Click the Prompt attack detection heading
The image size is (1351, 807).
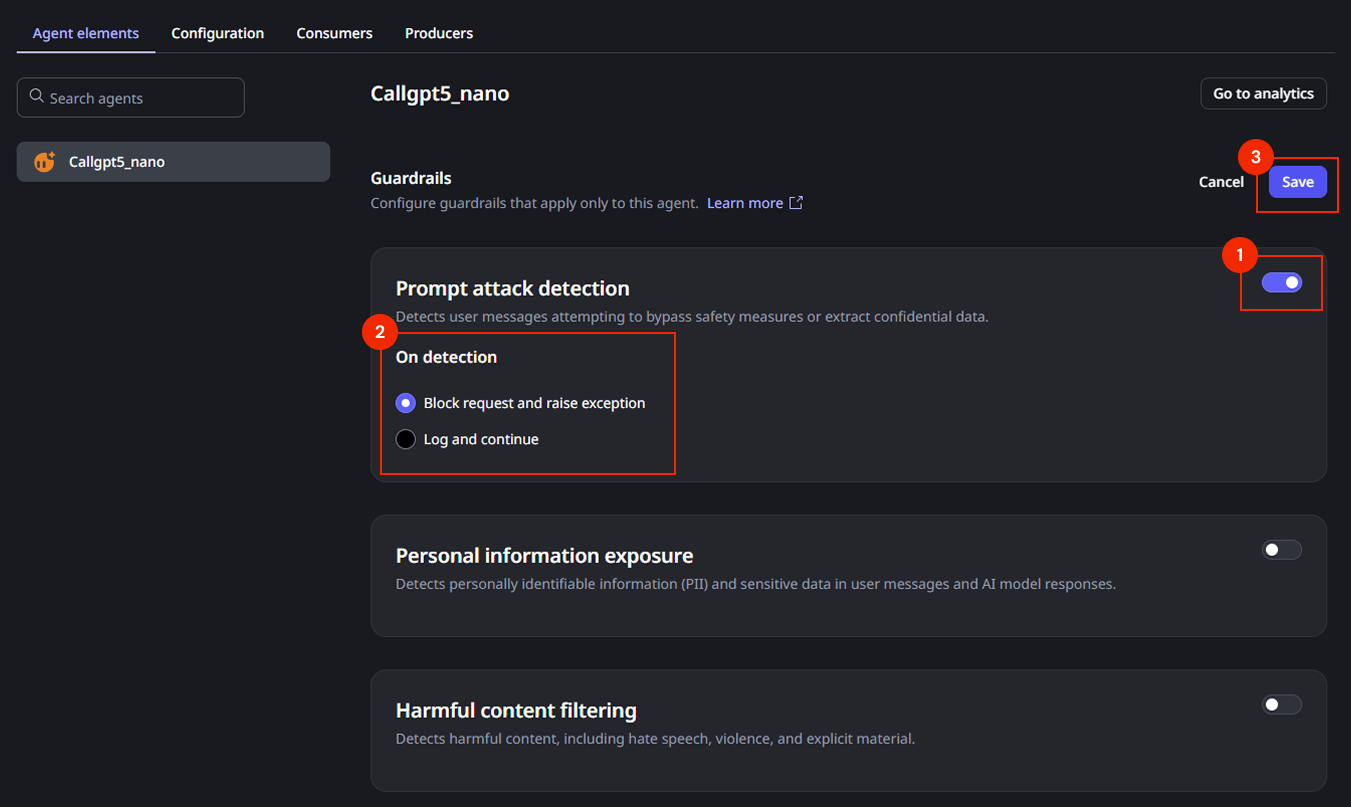coord(513,288)
